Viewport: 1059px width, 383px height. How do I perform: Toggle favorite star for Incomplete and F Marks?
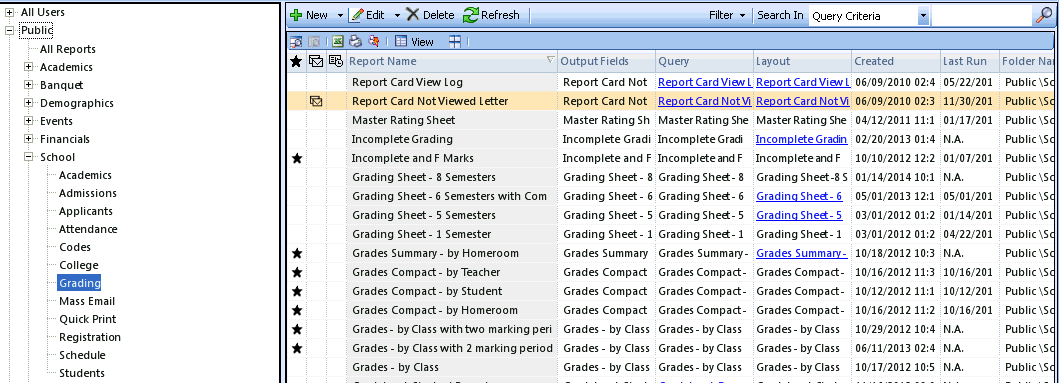(296, 158)
